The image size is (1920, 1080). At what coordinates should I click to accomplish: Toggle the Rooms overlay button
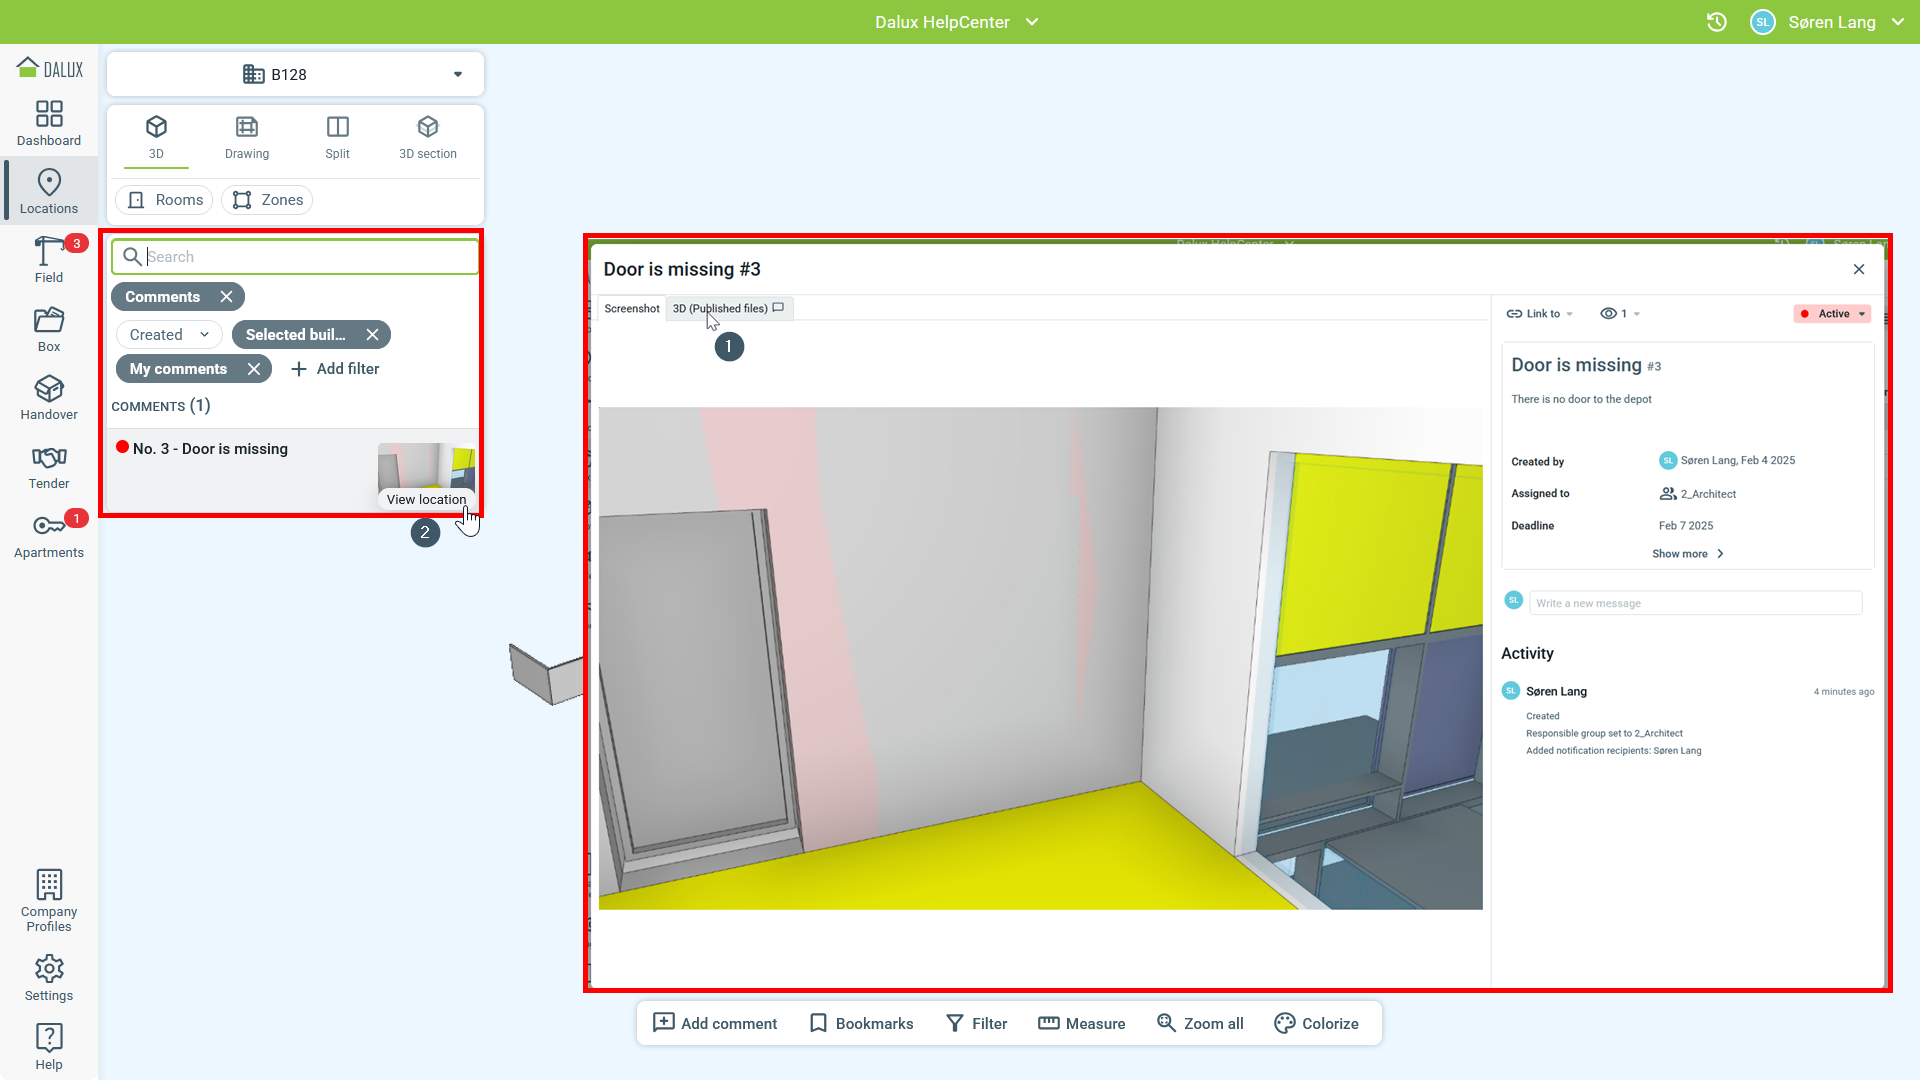pyautogui.click(x=164, y=200)
